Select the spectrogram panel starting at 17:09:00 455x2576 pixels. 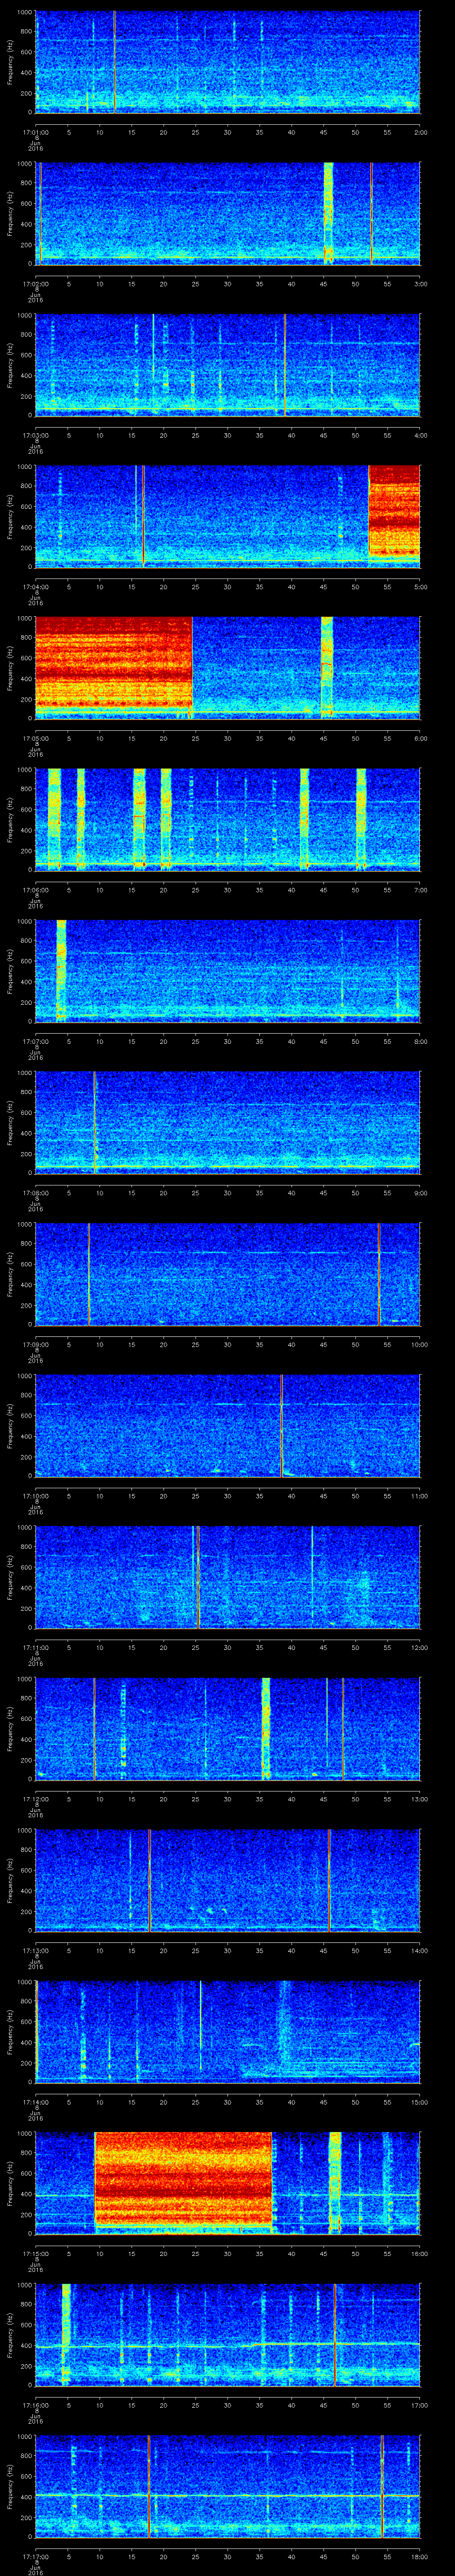click(228, 1274)
